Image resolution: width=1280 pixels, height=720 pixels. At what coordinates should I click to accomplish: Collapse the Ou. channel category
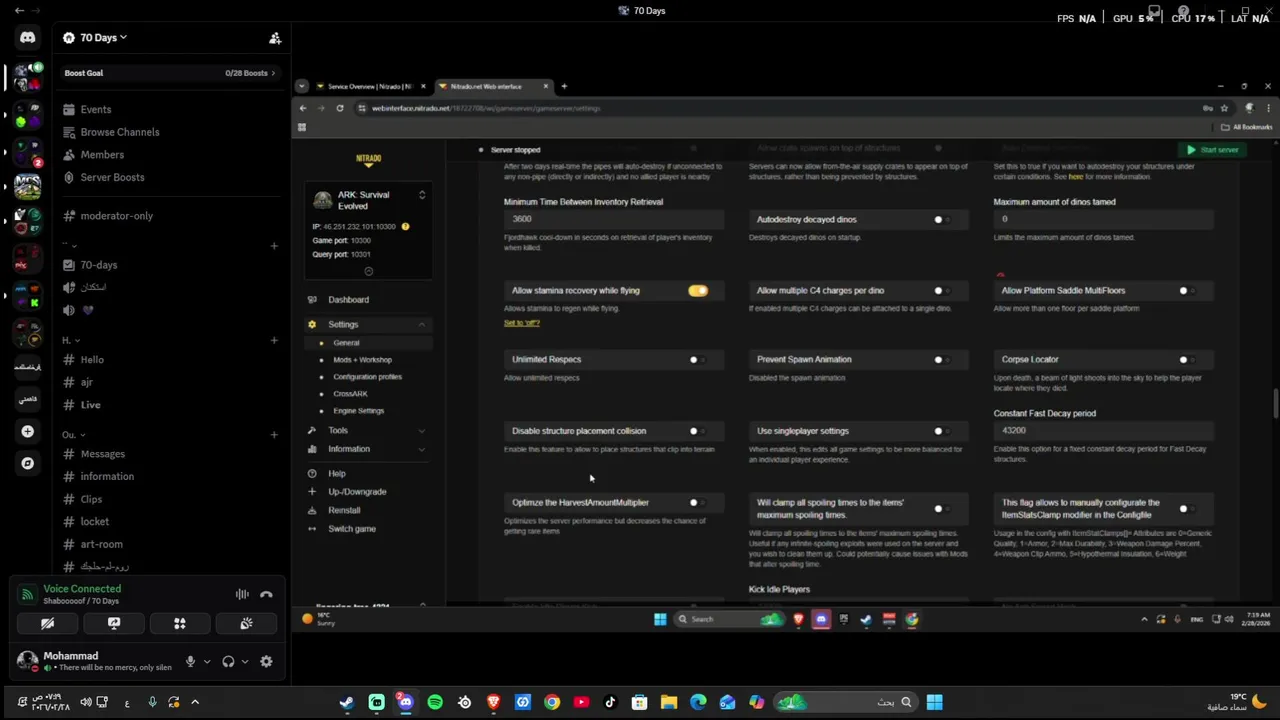coord(73,435)
